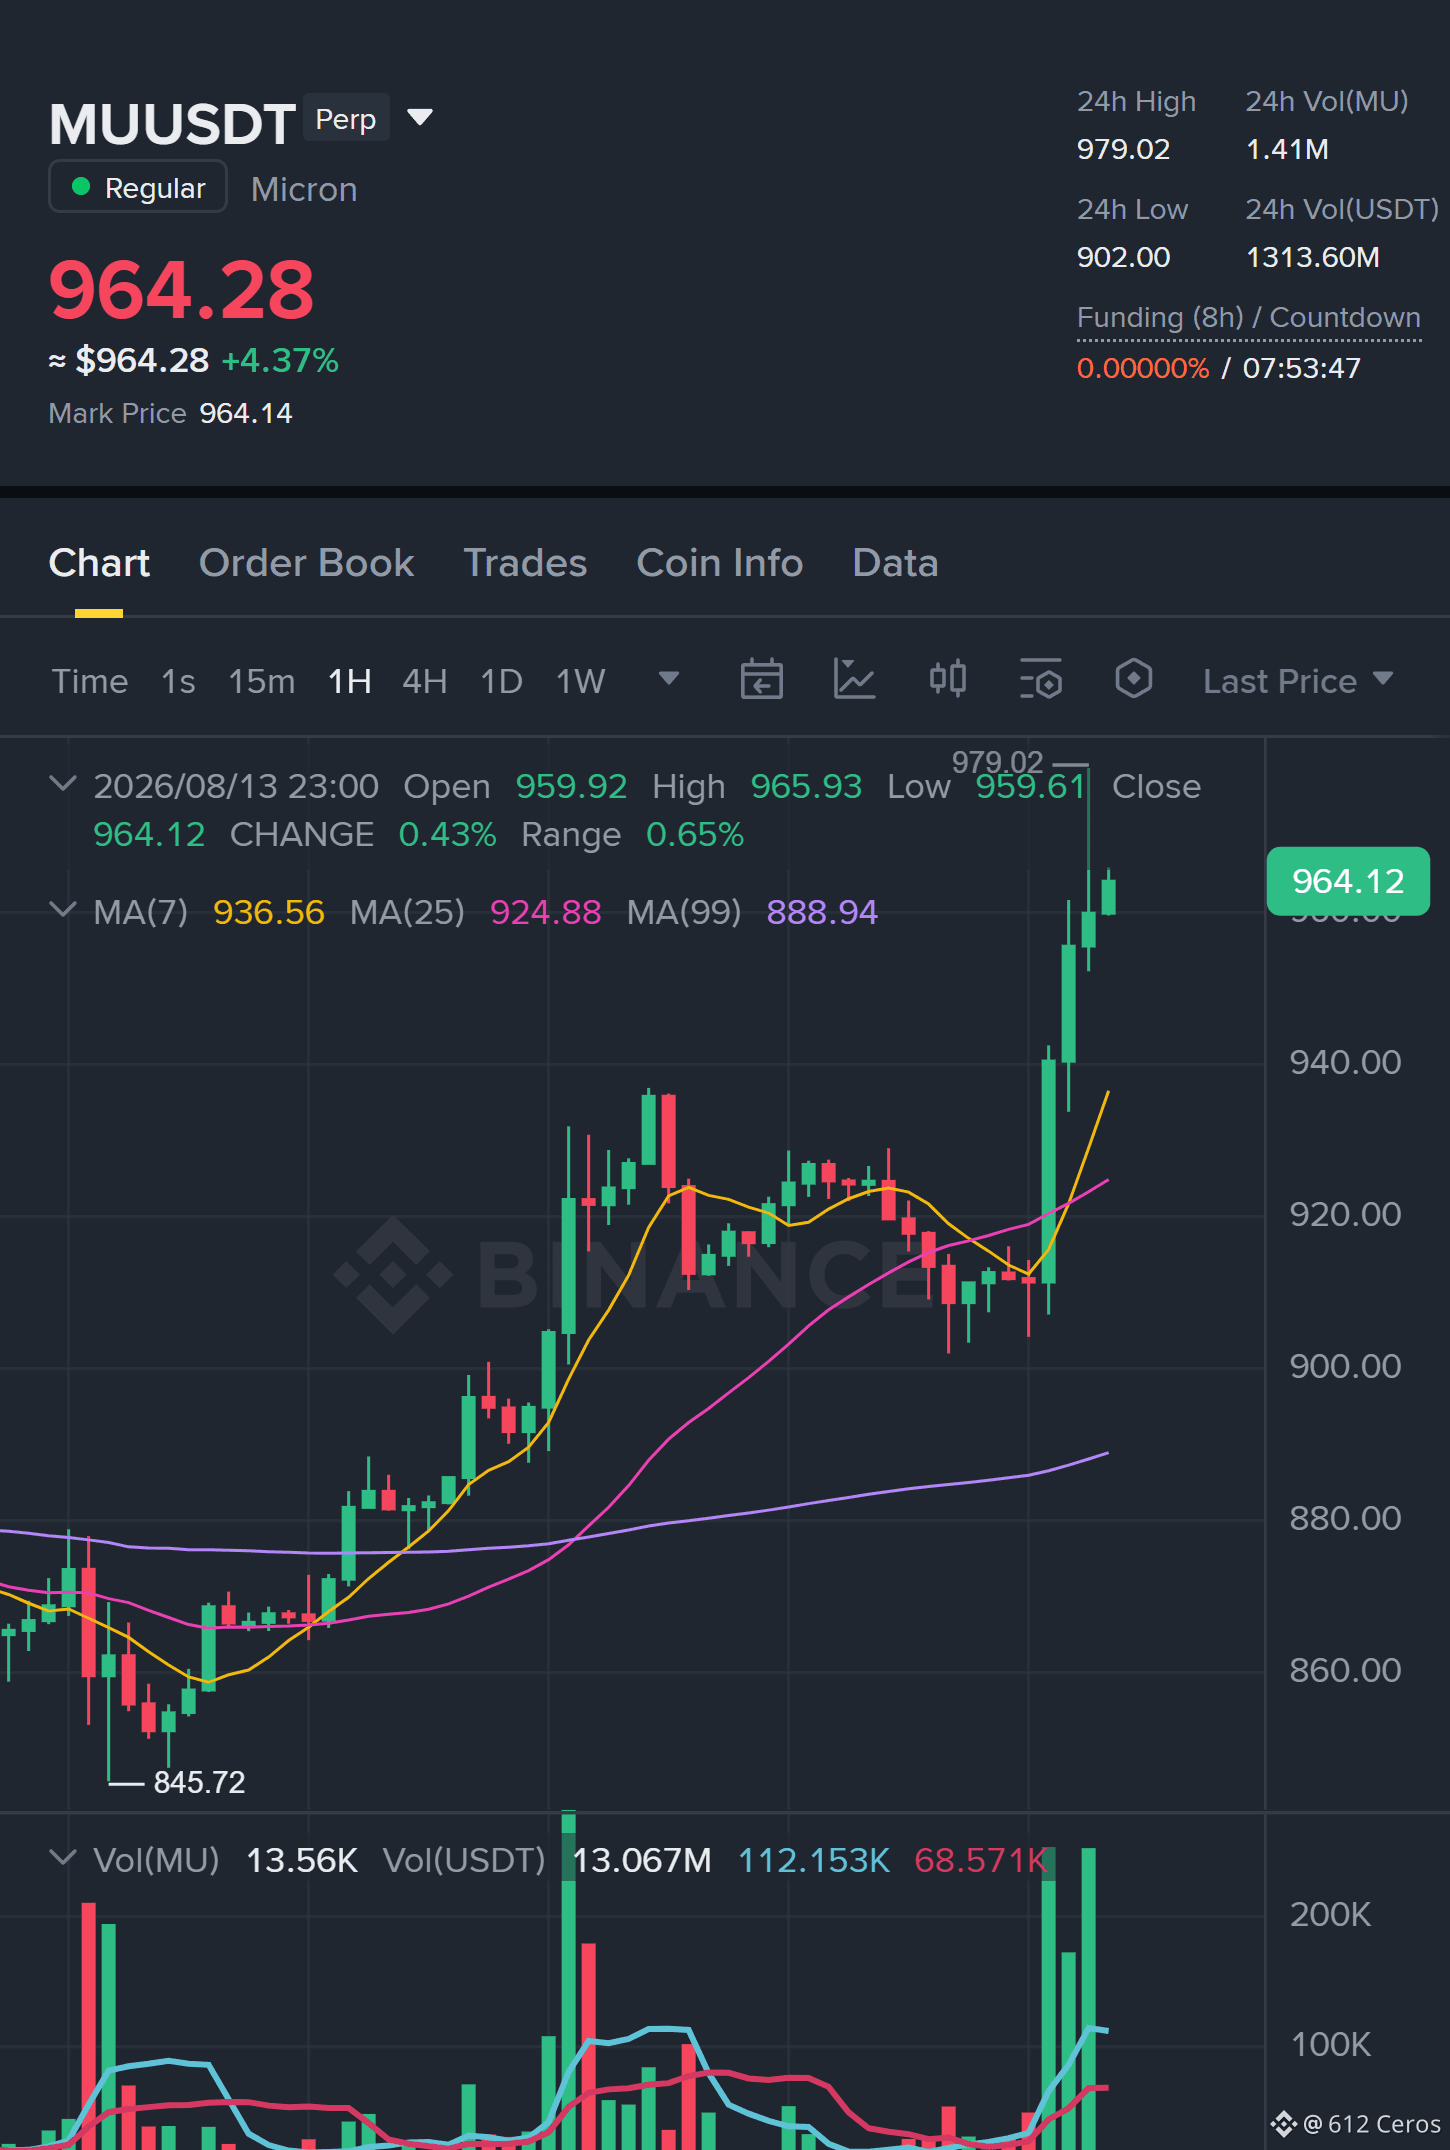Image resolution: width=1450 pixels, height=2150 pixels.
Task: Click the MA(25) value 924.88
Action: coord(545,912)
